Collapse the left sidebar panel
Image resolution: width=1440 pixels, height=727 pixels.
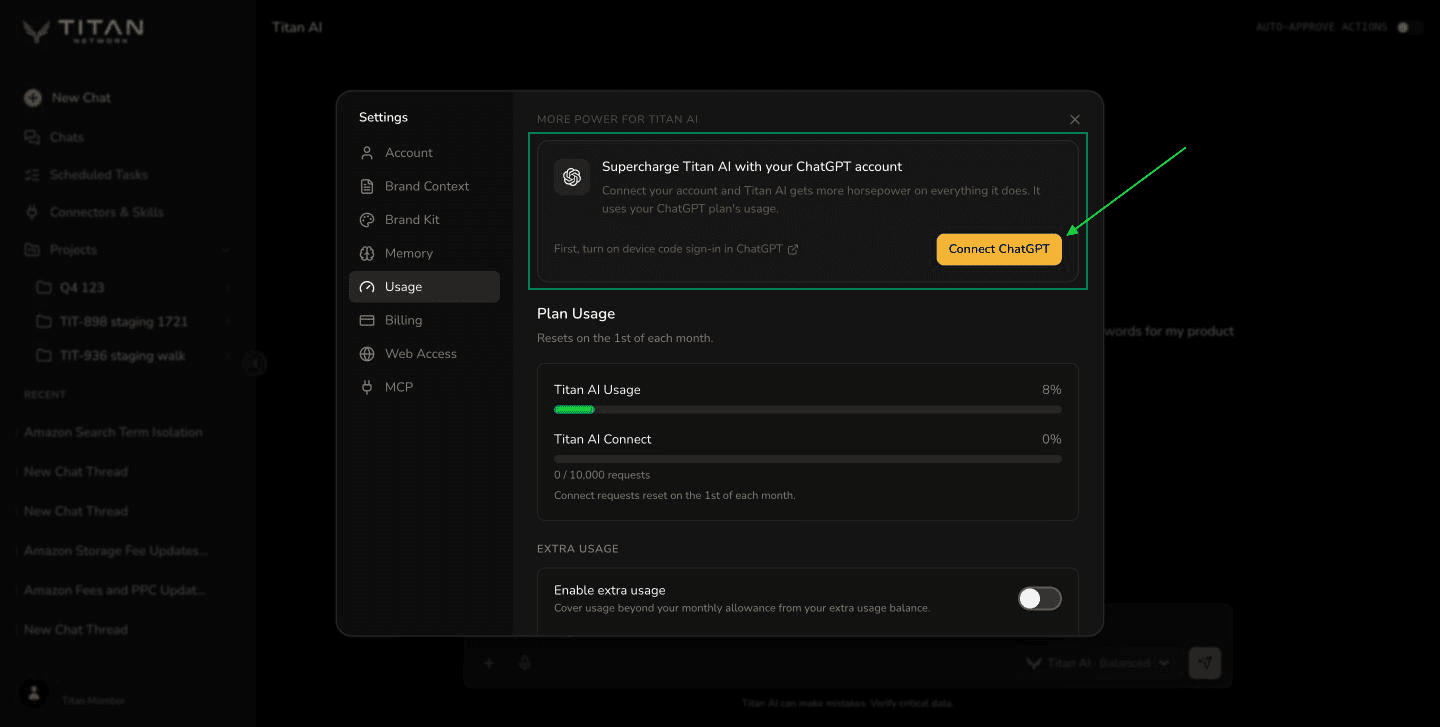256,363
